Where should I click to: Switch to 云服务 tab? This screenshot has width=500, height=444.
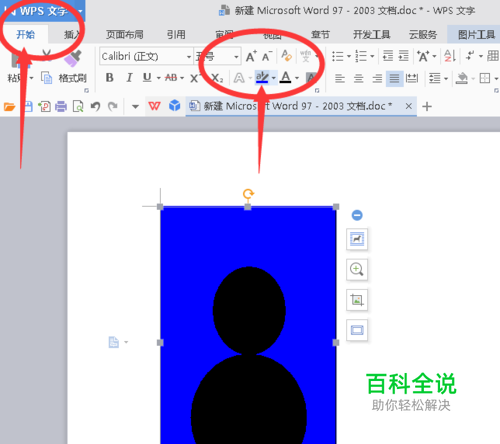(423, 35)
